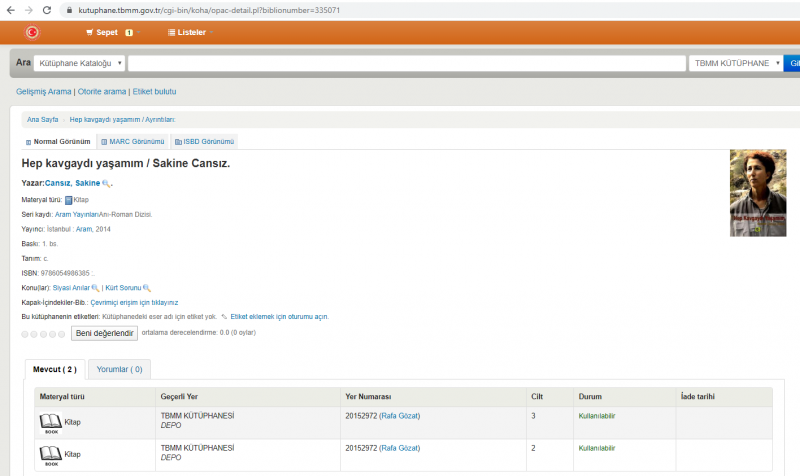Reload the page with browser refresh icon
The width and height of the screenshot is (800, 476).
pos(48,9)
